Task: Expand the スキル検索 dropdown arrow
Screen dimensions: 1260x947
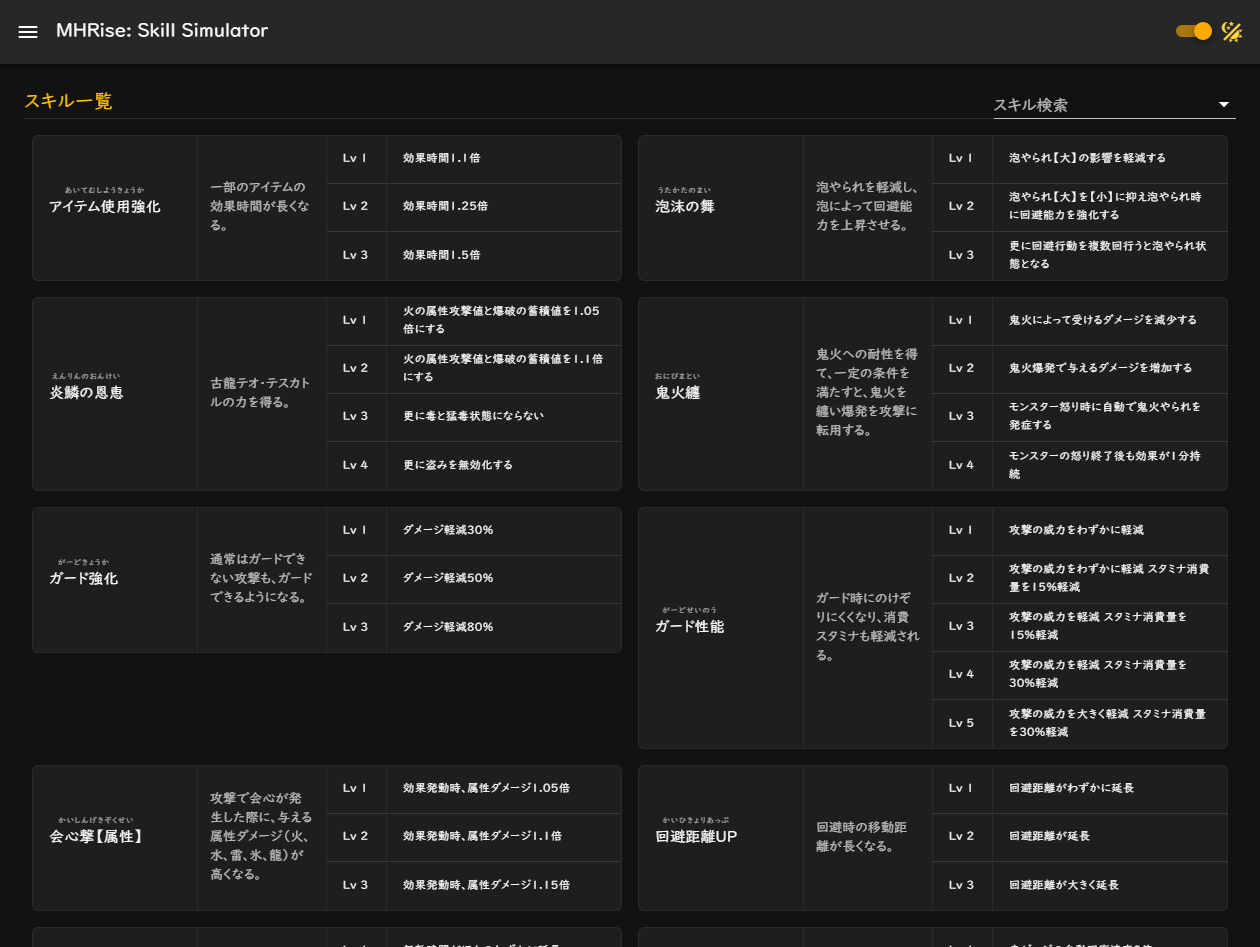Action: pos(1223,105)
